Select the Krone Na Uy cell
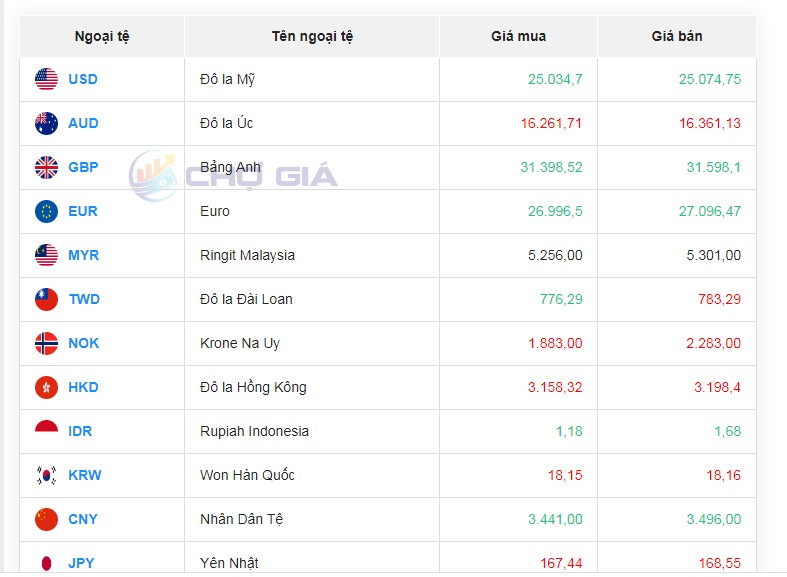 (x=312, y=343)
